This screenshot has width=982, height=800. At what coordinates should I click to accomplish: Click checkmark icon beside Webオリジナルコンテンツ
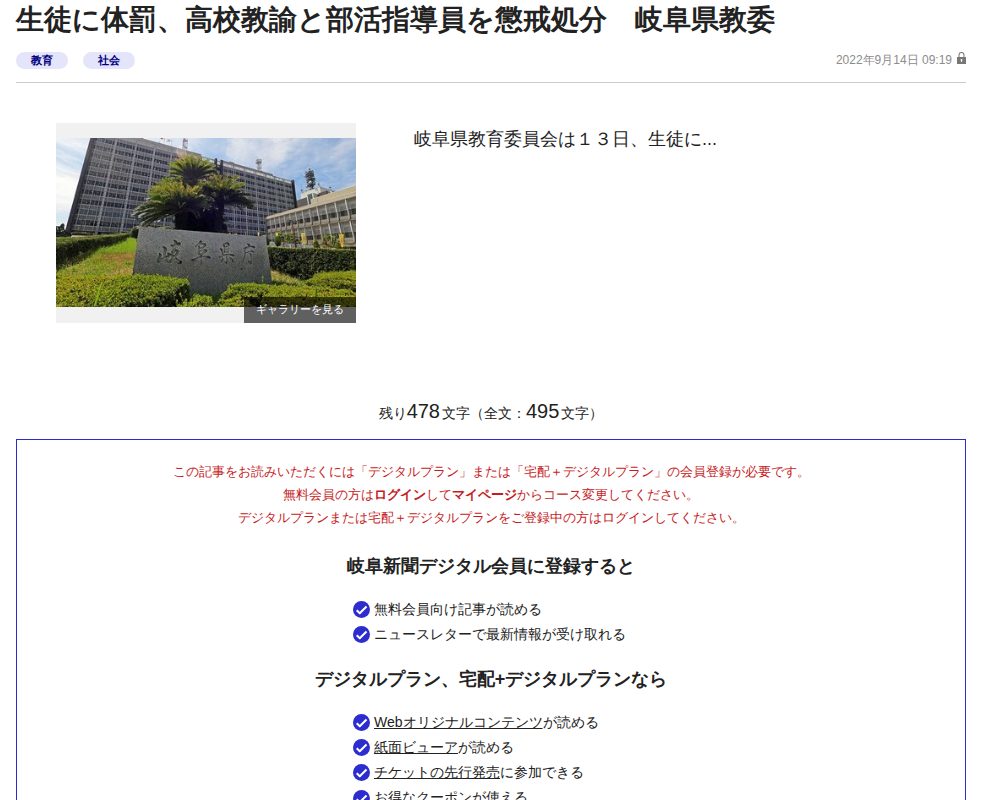point(361,722)
